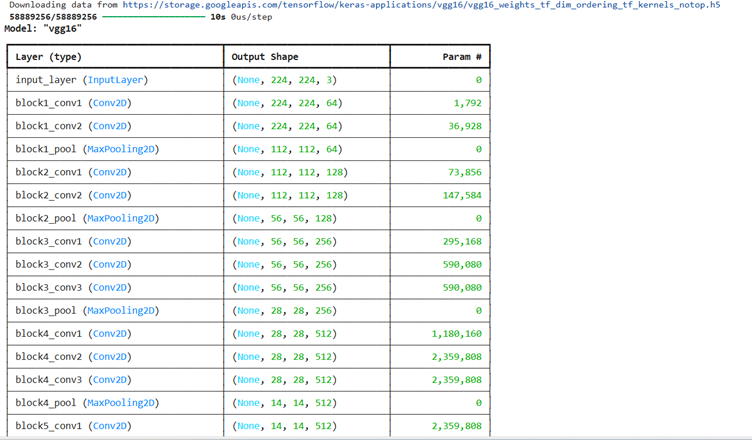Click the block1_conv2 param count 36,928
This screenshot has height=440, width=752.
pos(461,126)
